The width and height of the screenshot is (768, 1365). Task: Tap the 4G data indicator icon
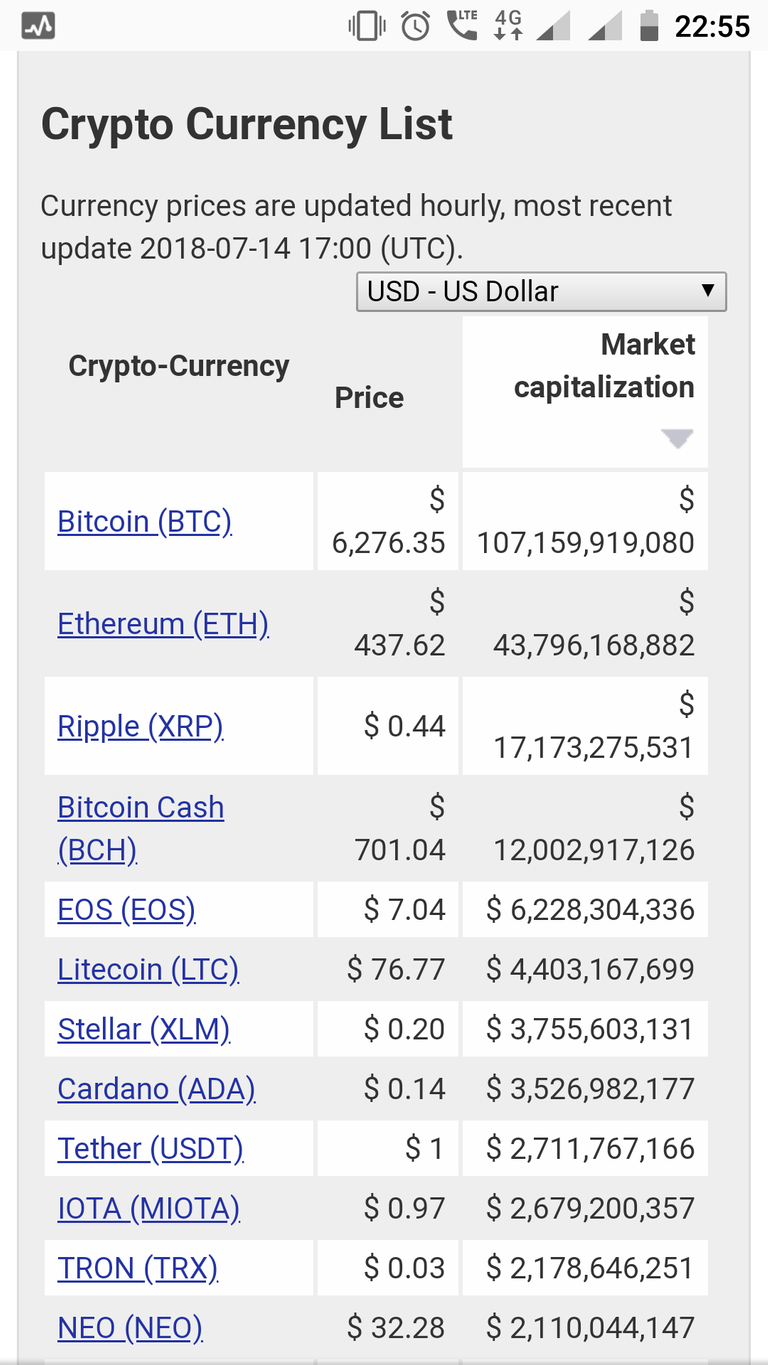tap(509, 25)
